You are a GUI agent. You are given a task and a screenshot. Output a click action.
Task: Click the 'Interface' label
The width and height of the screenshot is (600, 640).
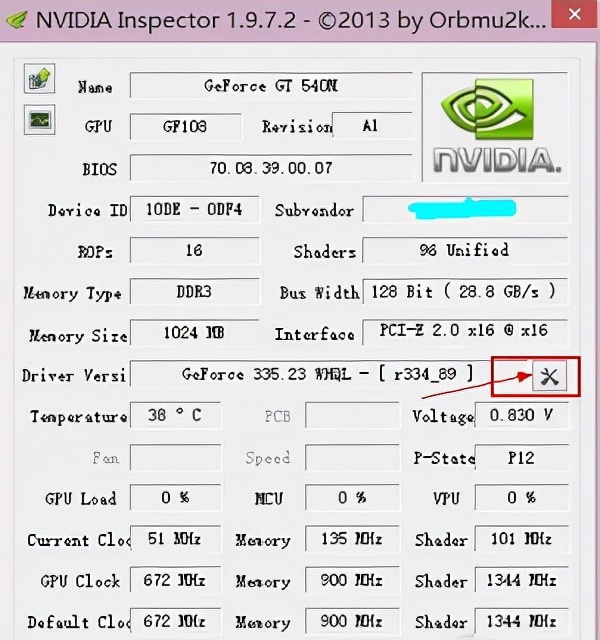coord(314,334)
